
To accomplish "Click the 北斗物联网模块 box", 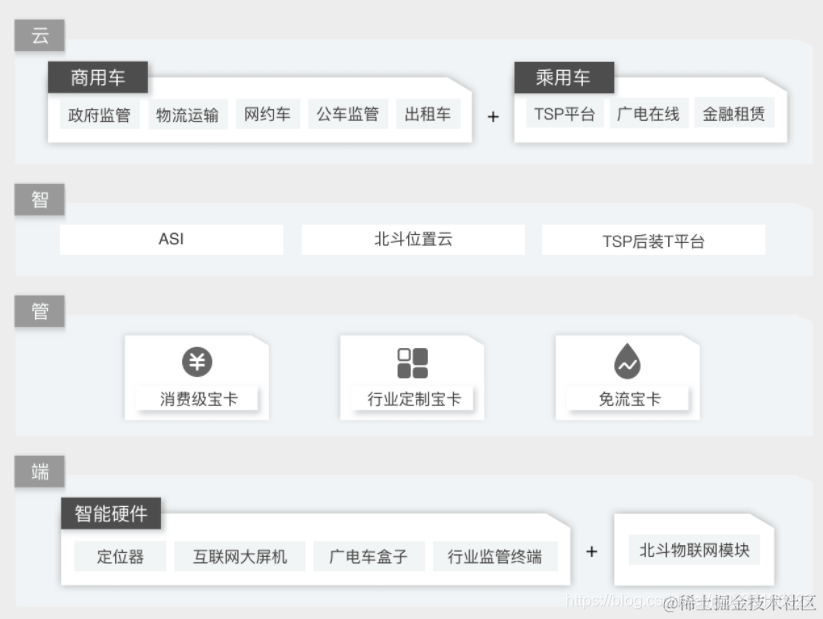I will coord(694,550).
